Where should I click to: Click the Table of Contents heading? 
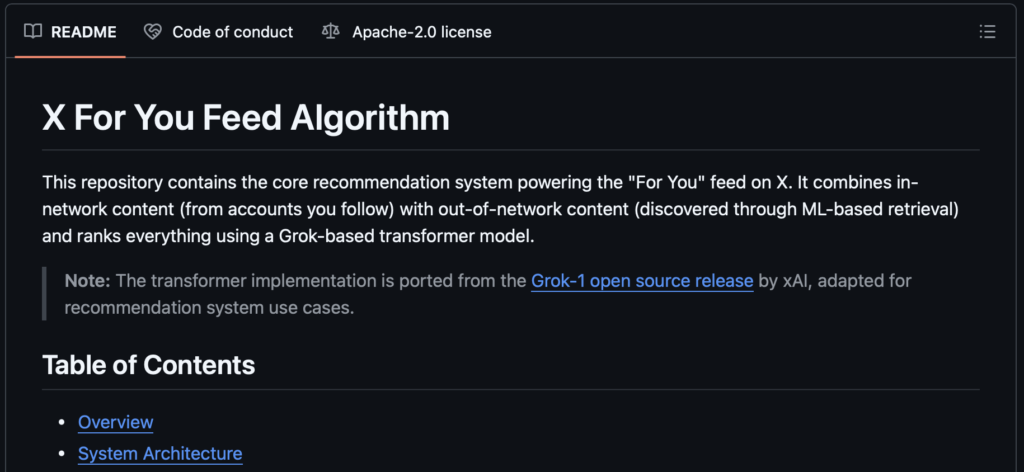(148, 365)
